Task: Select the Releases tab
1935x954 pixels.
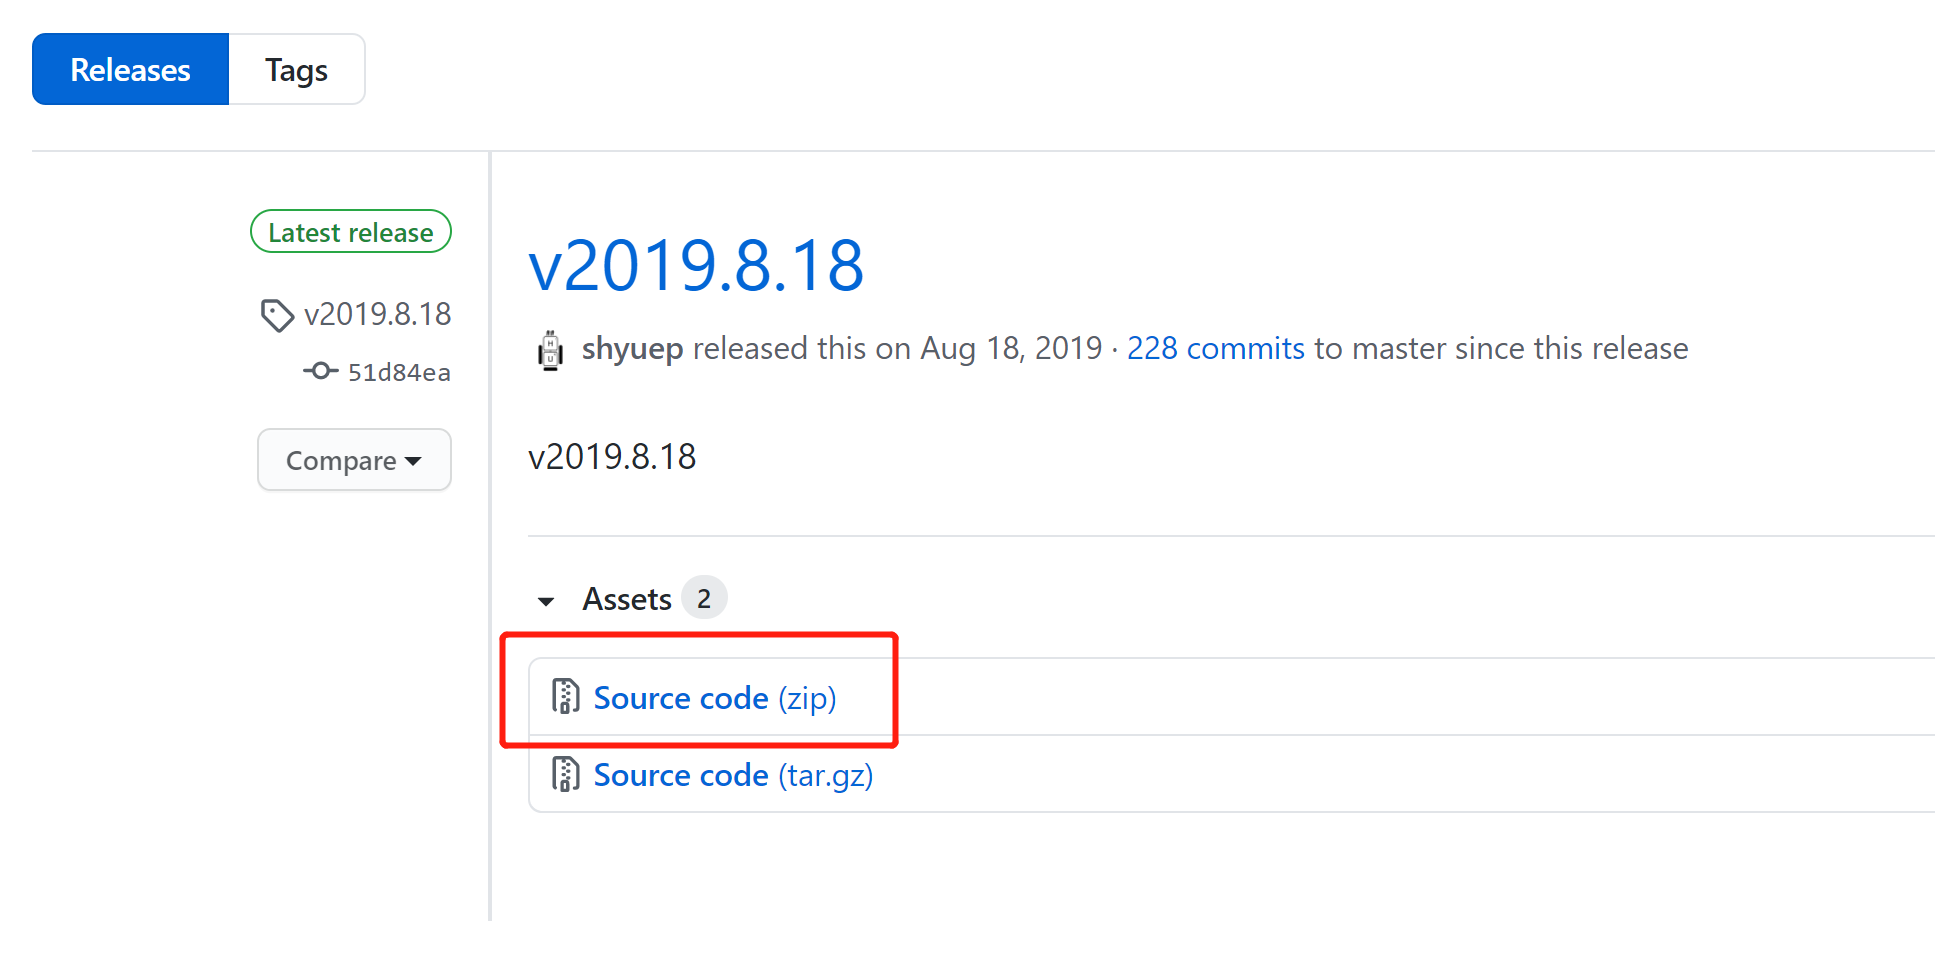Action: pyautogui.click(x=130, y=70)
